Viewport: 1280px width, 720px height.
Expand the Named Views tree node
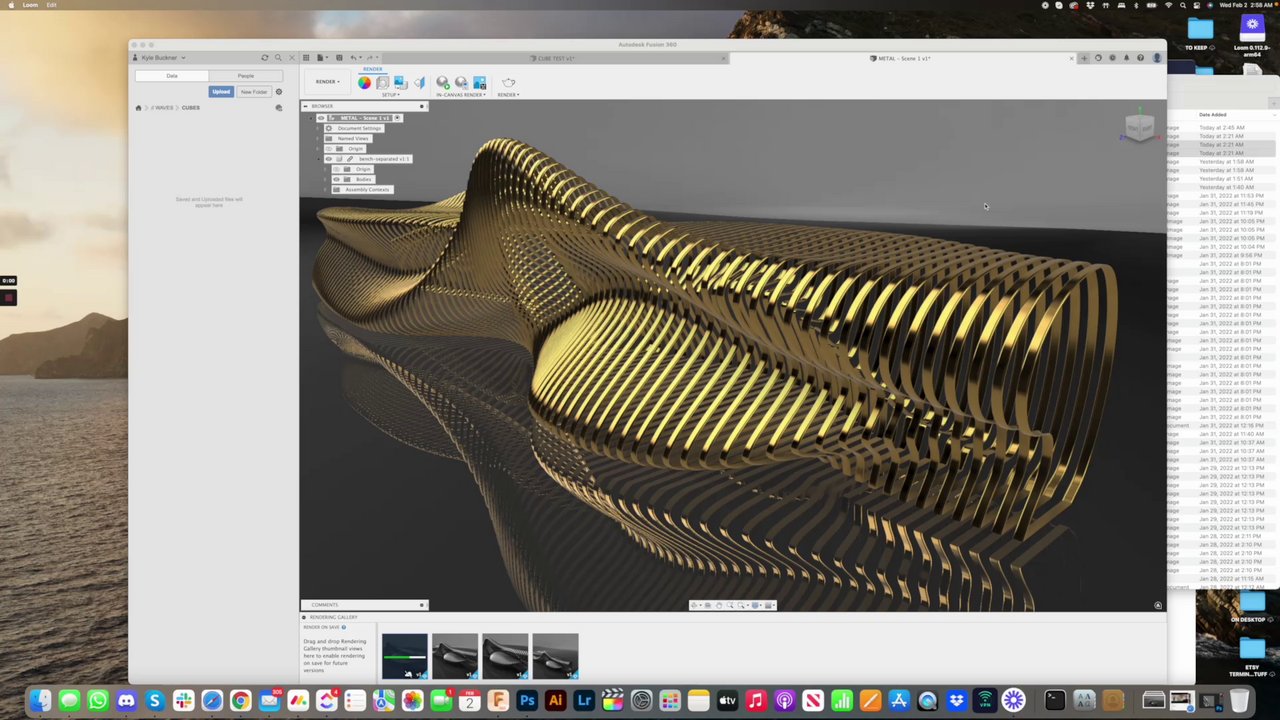tap(320, 138)
